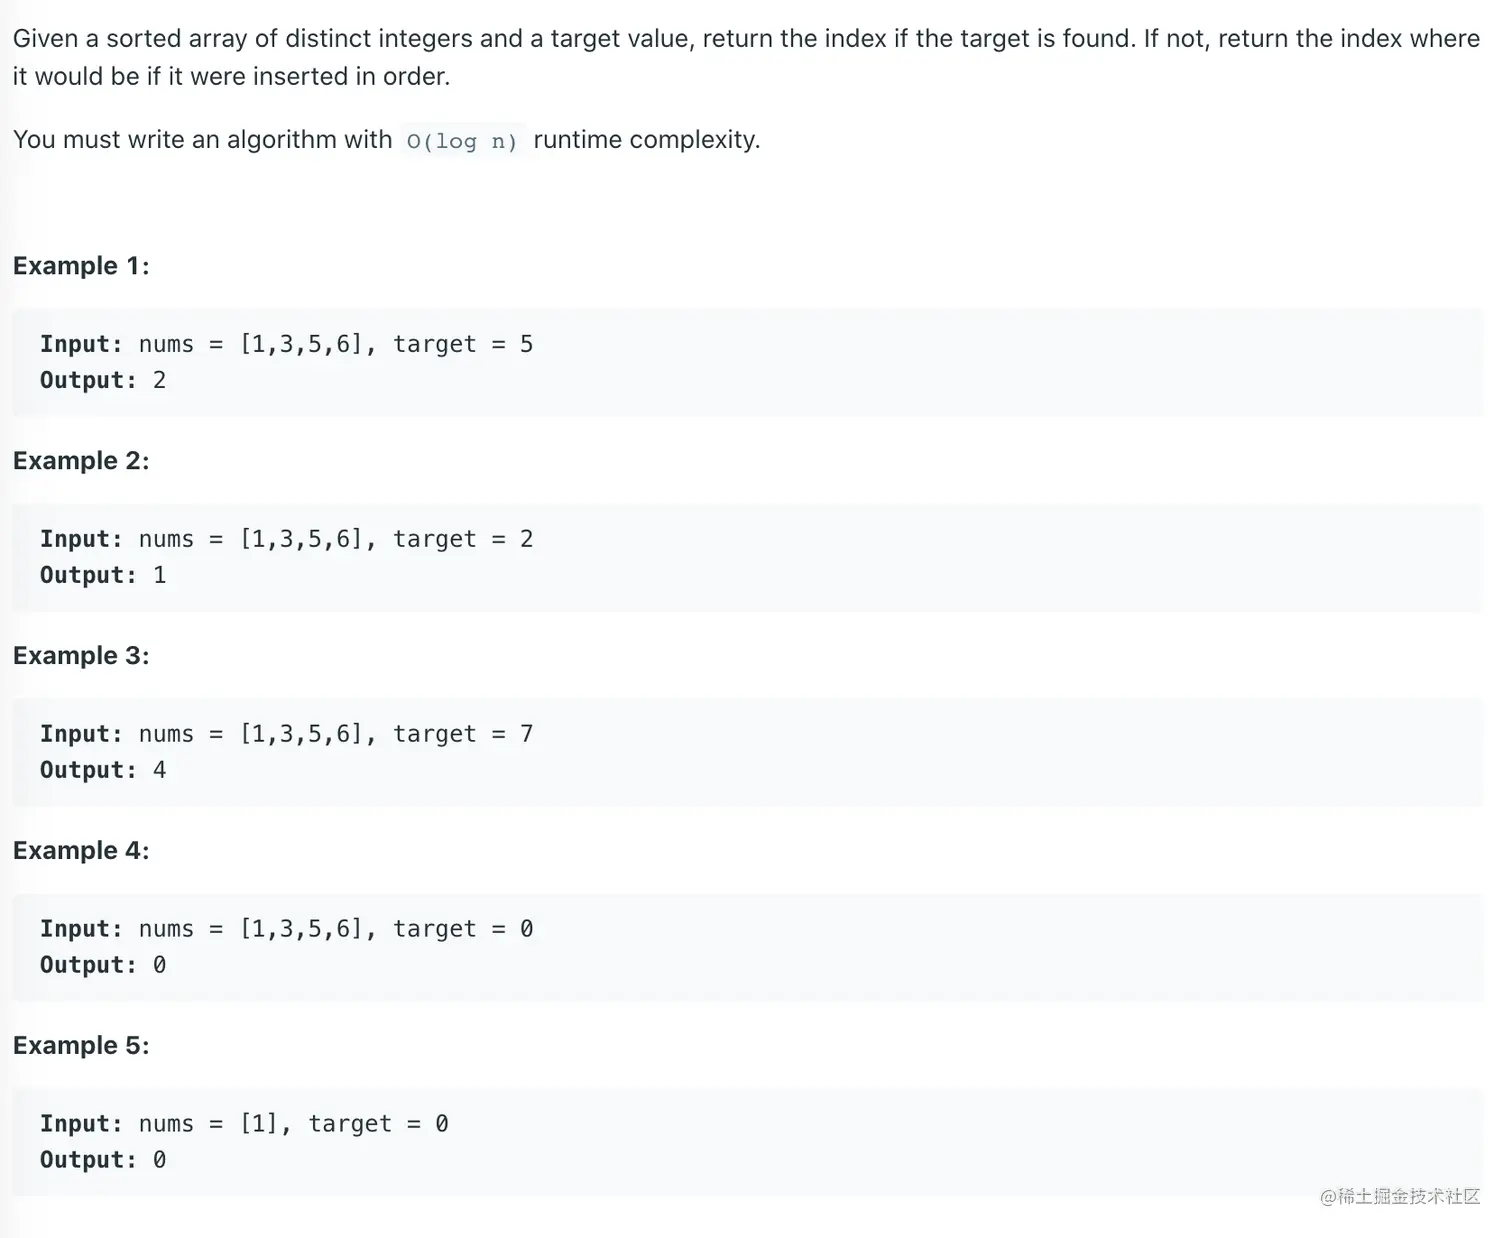Click the 'Output: 4' line in Example 3
1512x1238 pixels.
pos(103,770)
